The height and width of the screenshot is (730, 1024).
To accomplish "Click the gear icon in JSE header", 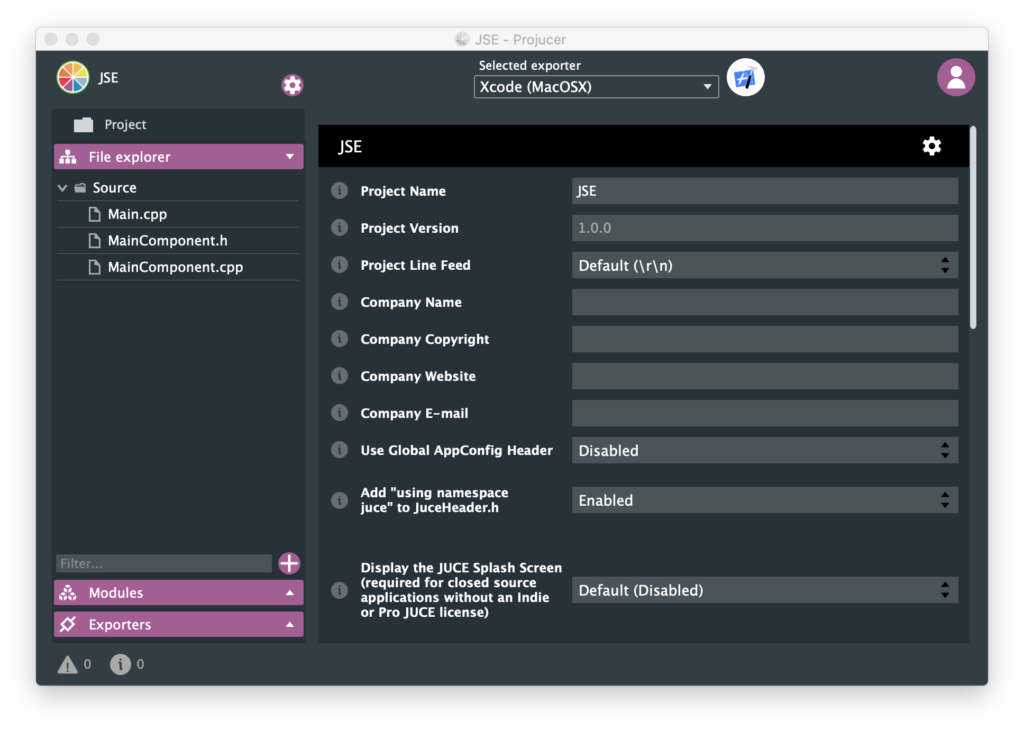I will pyautogui.click(x=931, y=147).
